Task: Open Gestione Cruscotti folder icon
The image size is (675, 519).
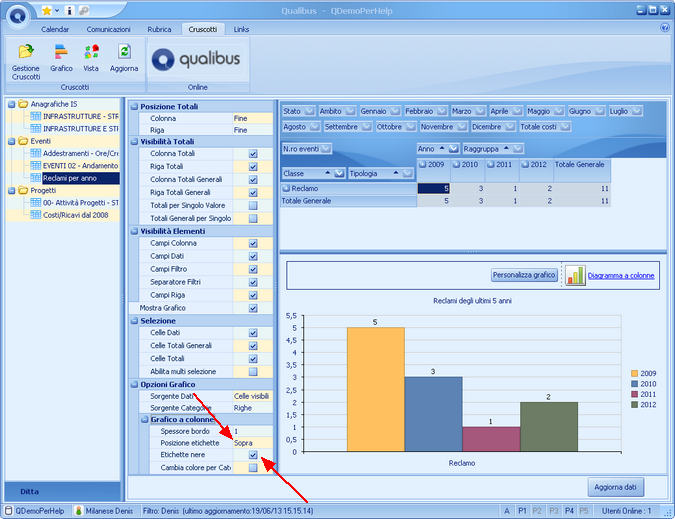Action: pyautogui.click(x=26, y=51)
